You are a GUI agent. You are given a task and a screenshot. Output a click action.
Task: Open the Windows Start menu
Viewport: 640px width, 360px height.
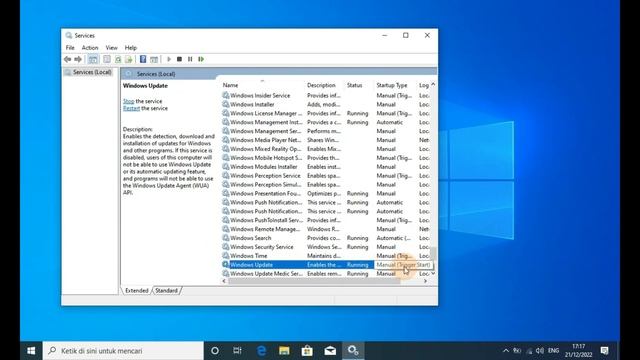click(31, 351)
